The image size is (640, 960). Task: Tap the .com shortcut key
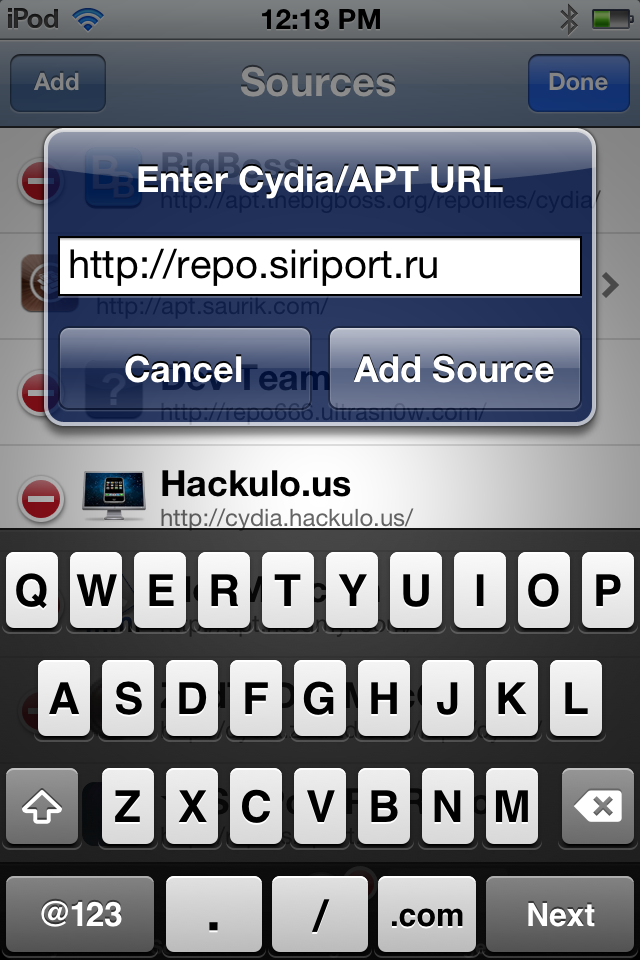(x=427, y=914)
